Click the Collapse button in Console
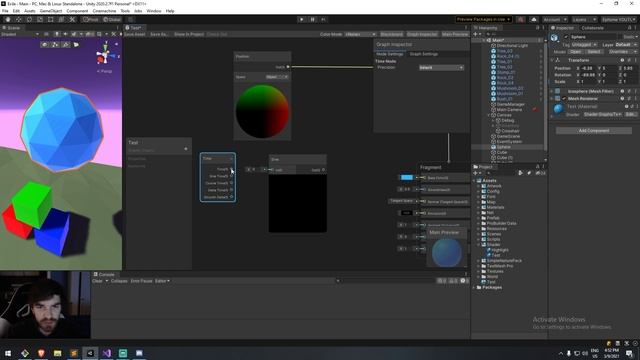The image size is (640, 360). point(119,281)
